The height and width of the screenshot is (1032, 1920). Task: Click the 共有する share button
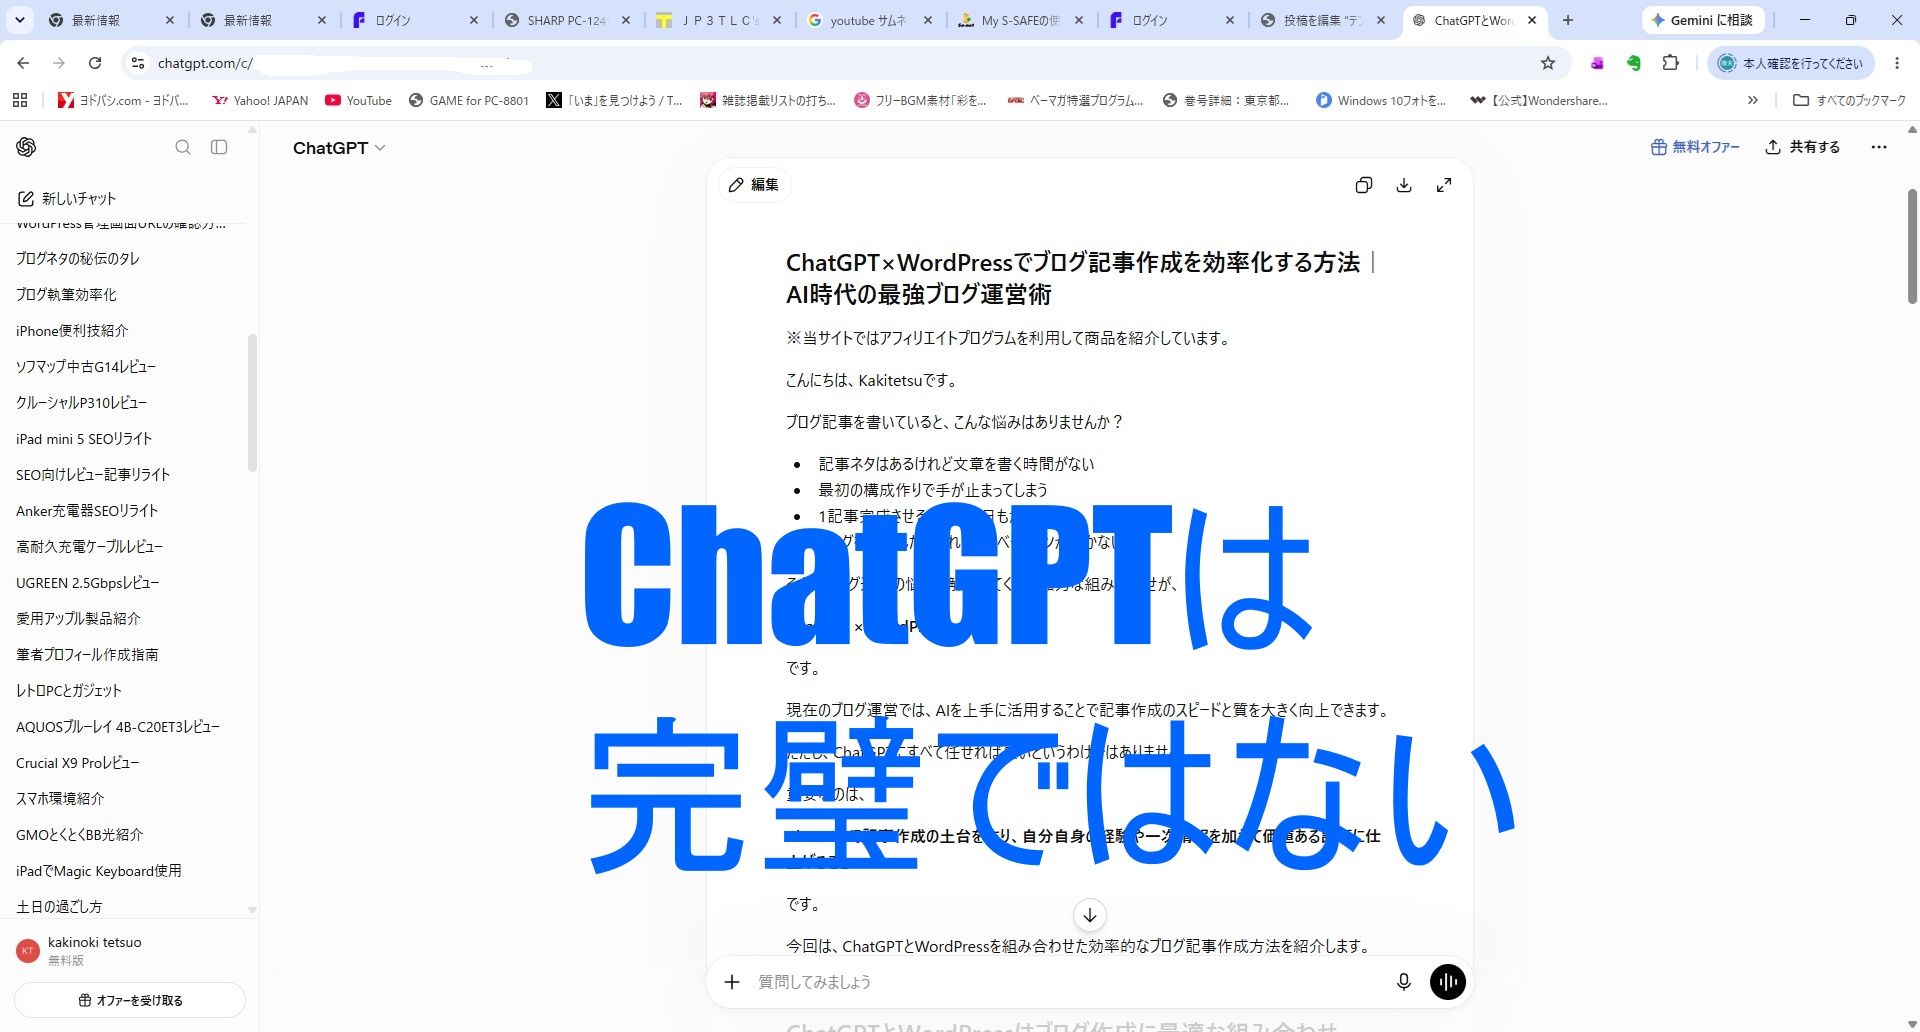point(1803,147)
